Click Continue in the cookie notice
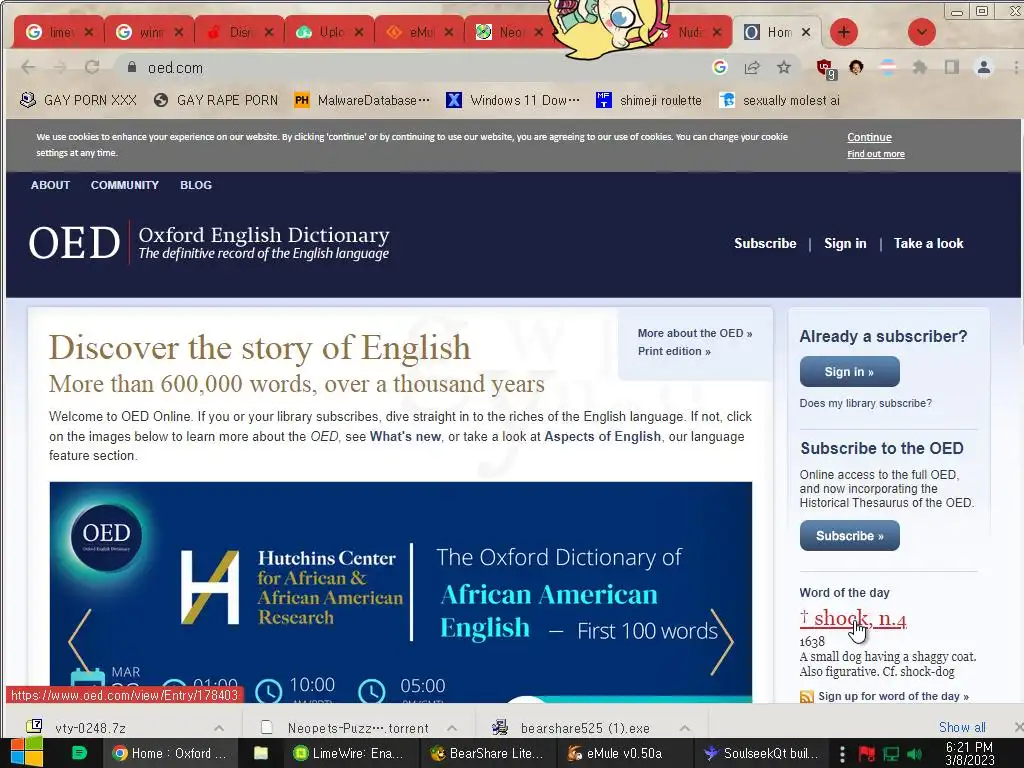Screen dimensions: 1024x768 tap(869, 137)
